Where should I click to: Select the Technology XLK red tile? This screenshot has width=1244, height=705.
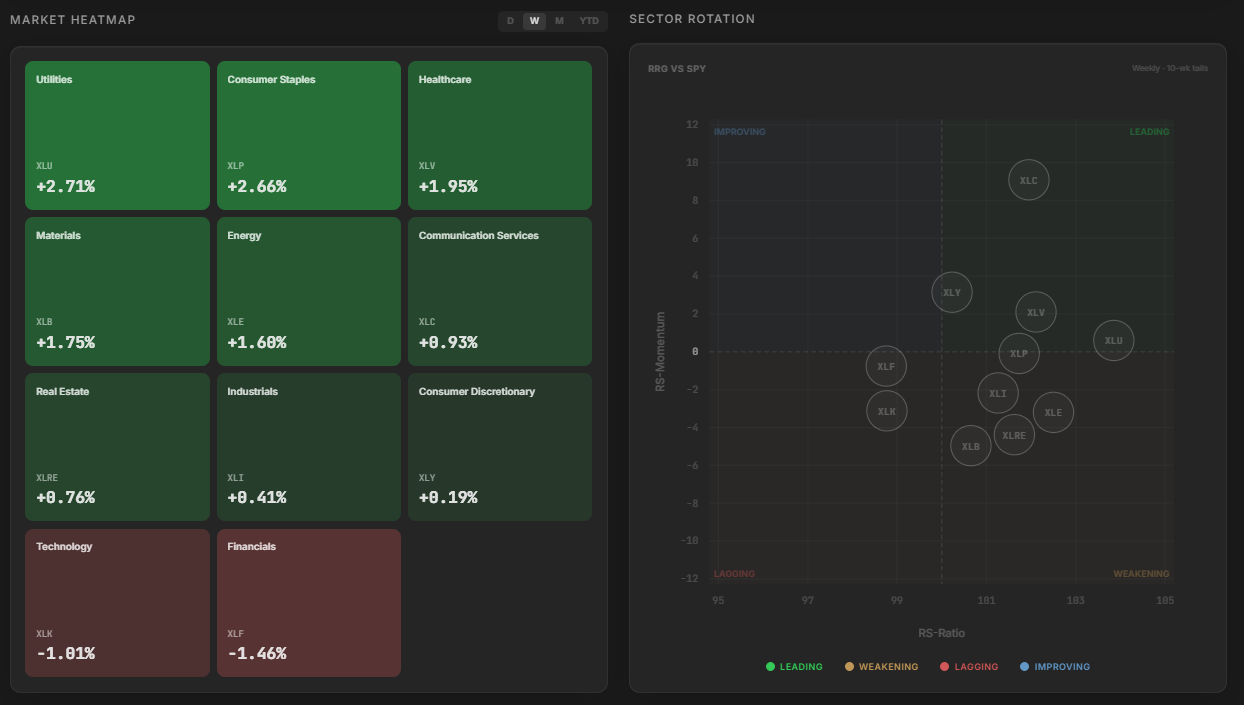(118, 603)
